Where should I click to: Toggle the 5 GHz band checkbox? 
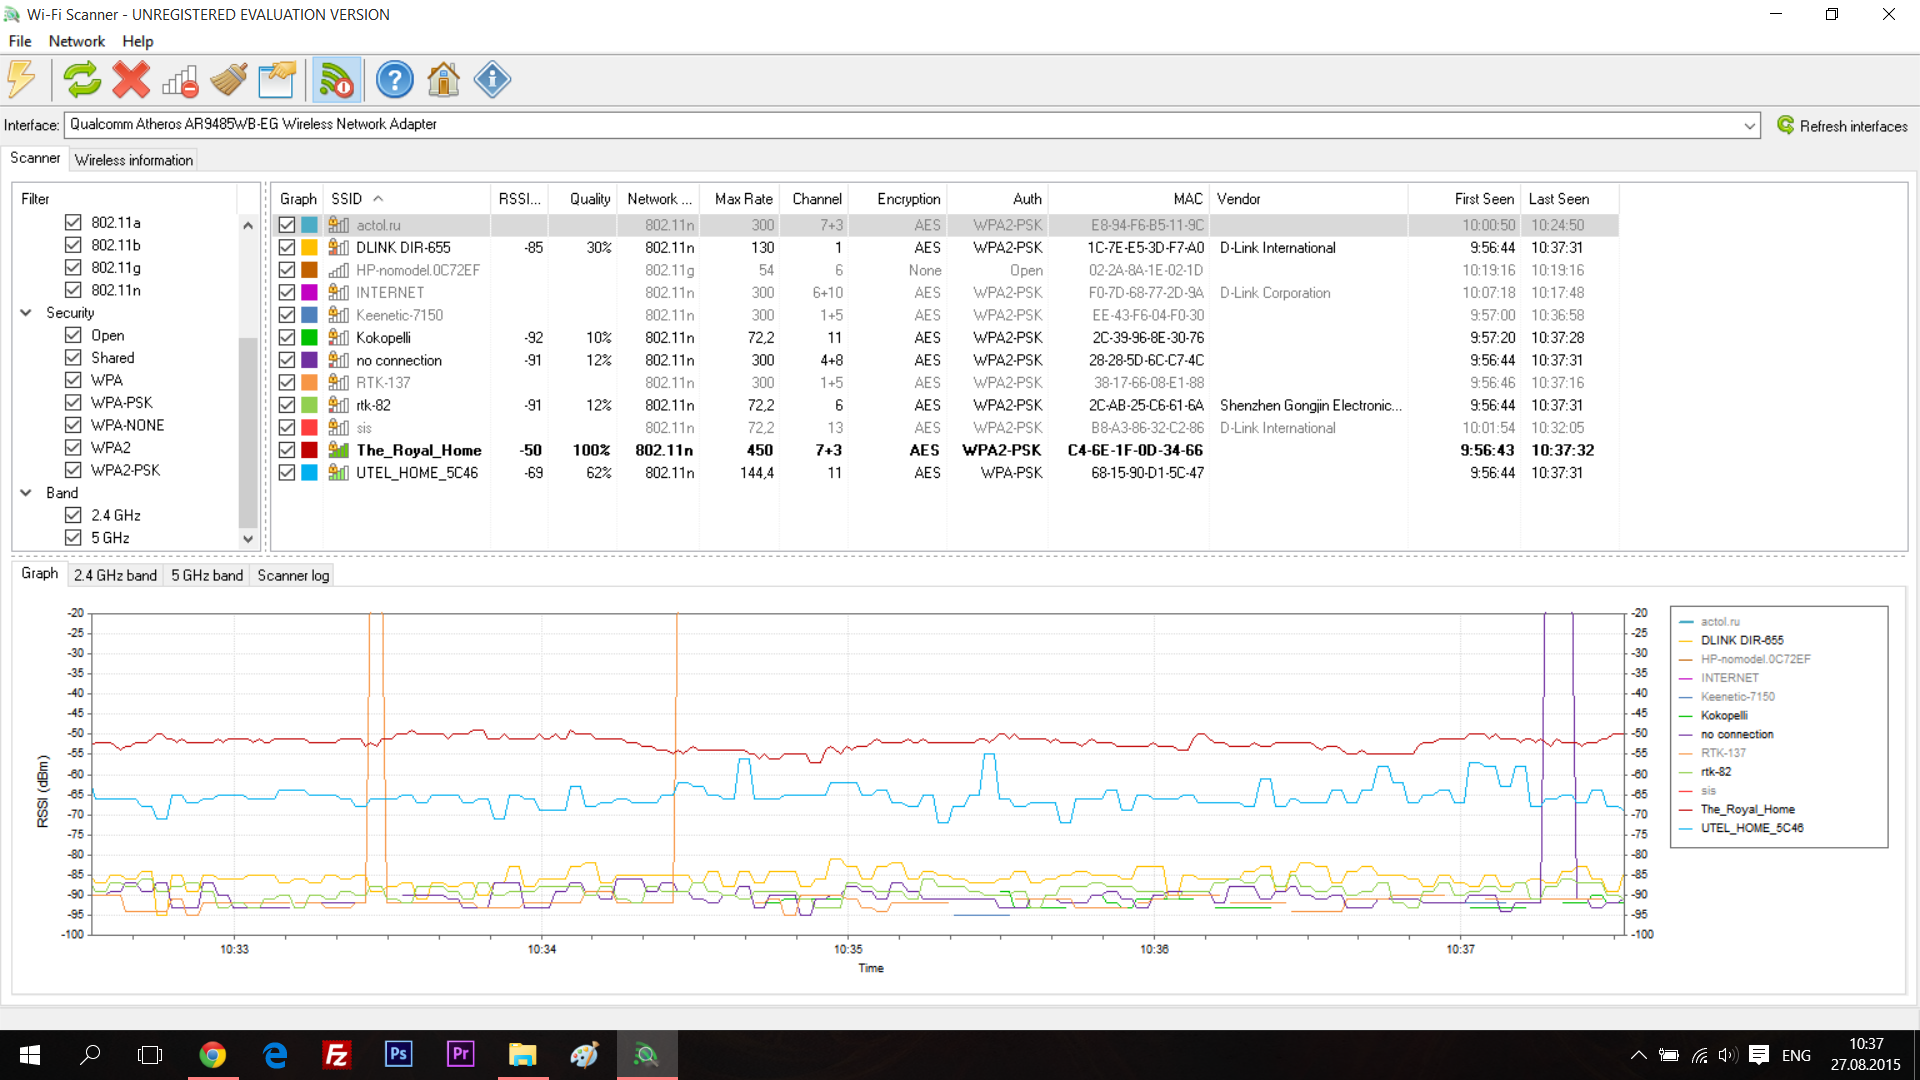click(x=73, y=538)
